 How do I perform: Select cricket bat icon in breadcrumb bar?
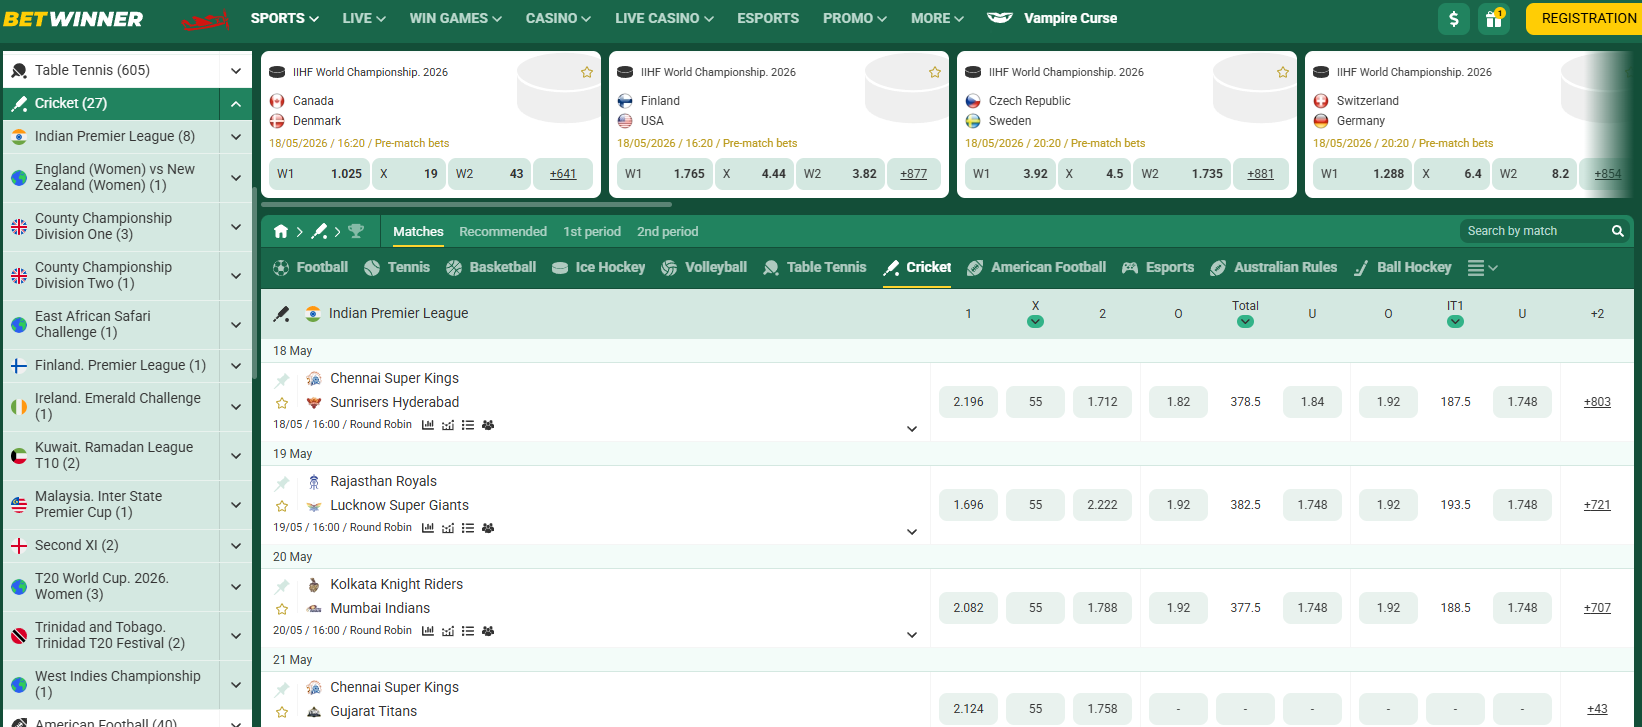click(319, 231)
